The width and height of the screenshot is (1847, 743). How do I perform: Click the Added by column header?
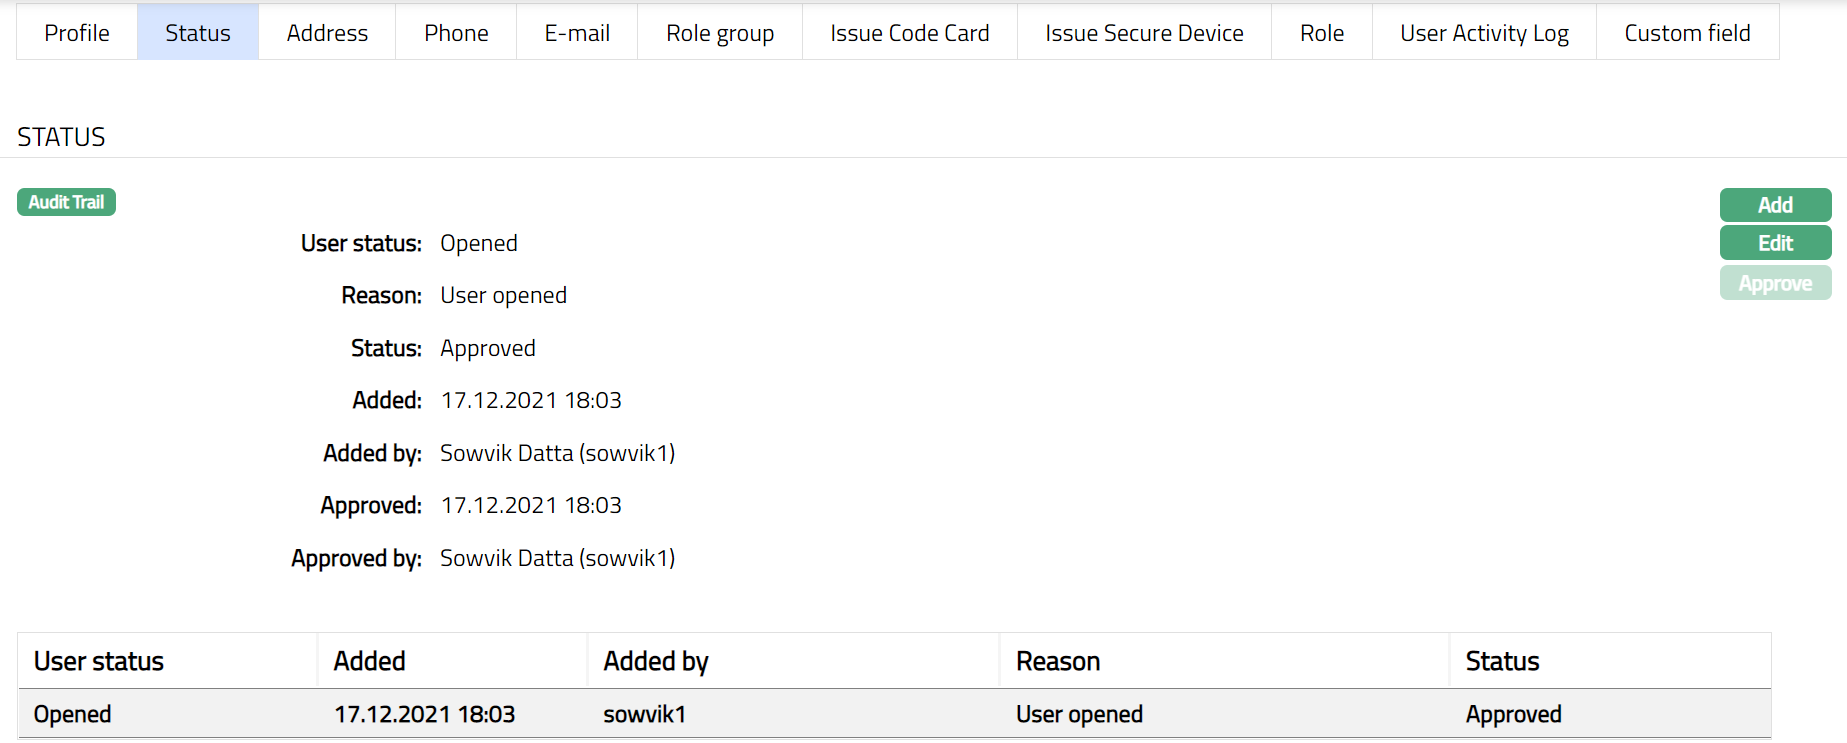(656, 661)
